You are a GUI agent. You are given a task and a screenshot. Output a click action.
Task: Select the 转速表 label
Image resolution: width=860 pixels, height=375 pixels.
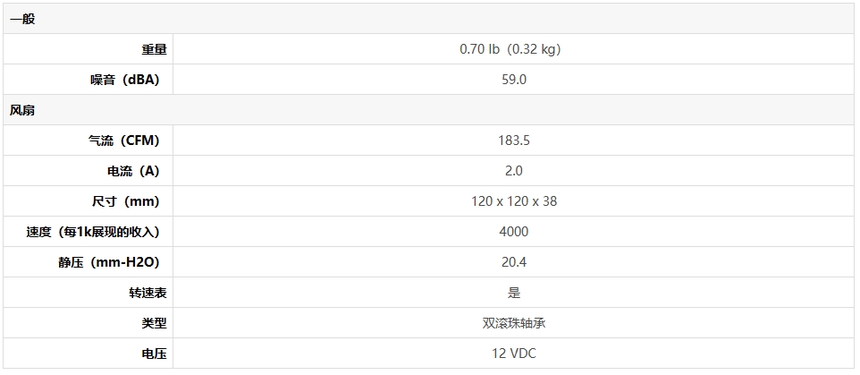click(144, 293)
